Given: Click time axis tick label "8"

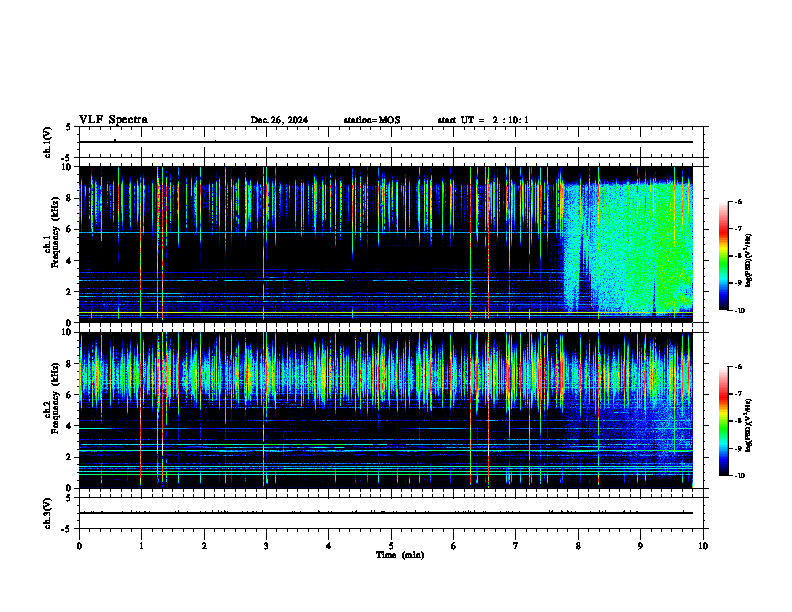Looking at the screenshot, I should 578,546.
